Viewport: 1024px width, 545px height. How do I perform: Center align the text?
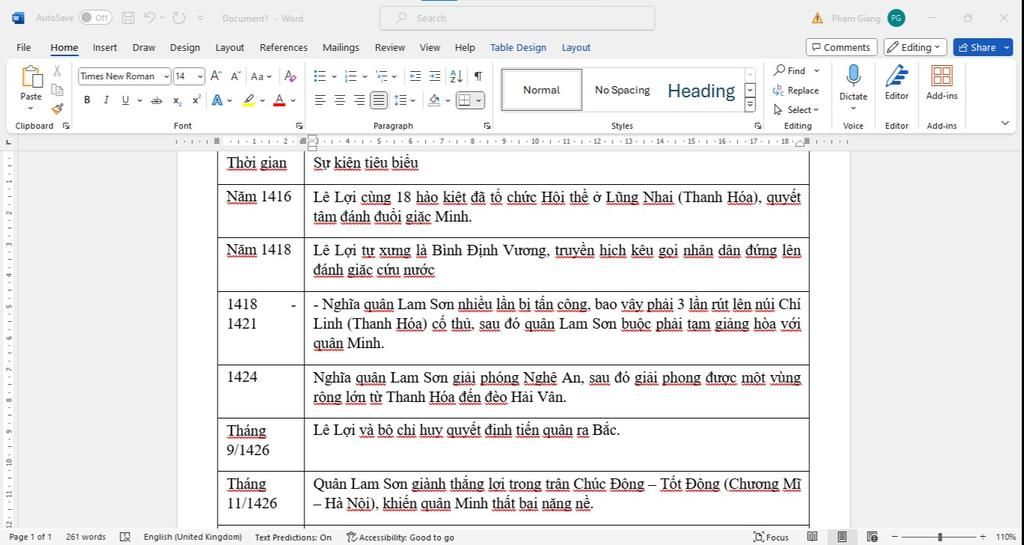[340, 101]
